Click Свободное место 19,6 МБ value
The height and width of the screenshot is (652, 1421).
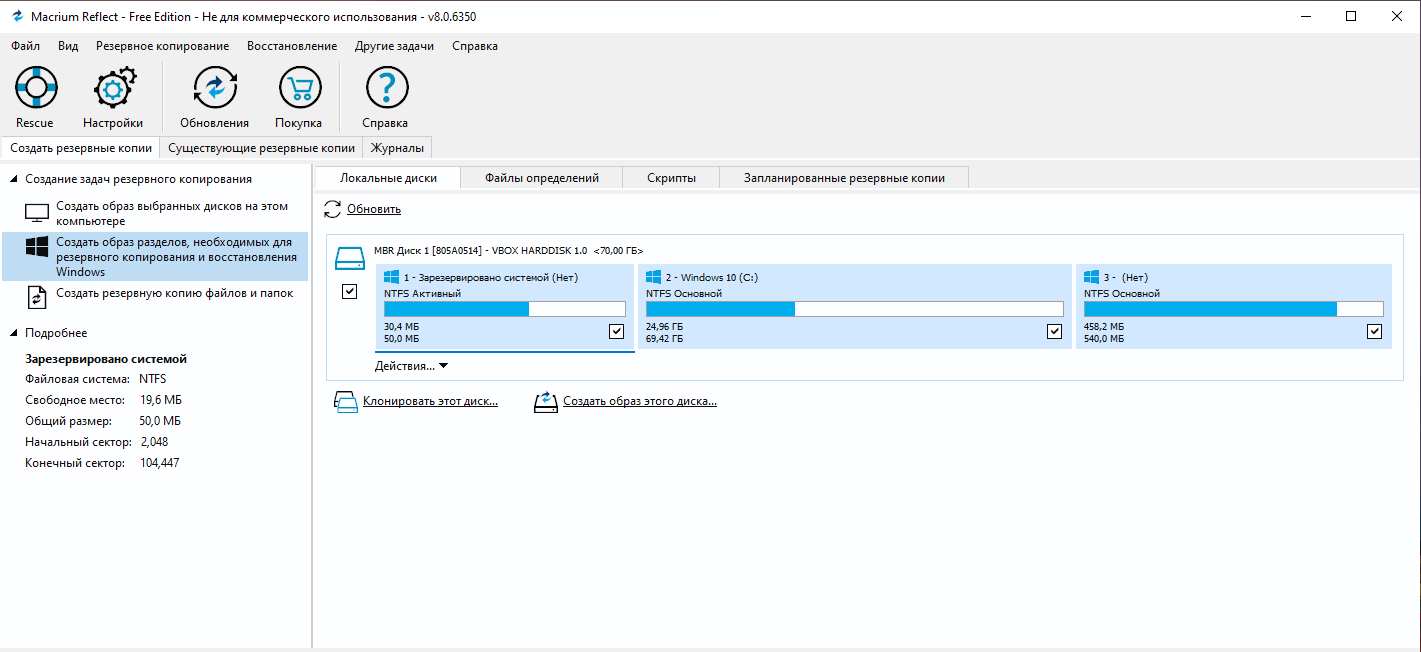tap(160, 400)
